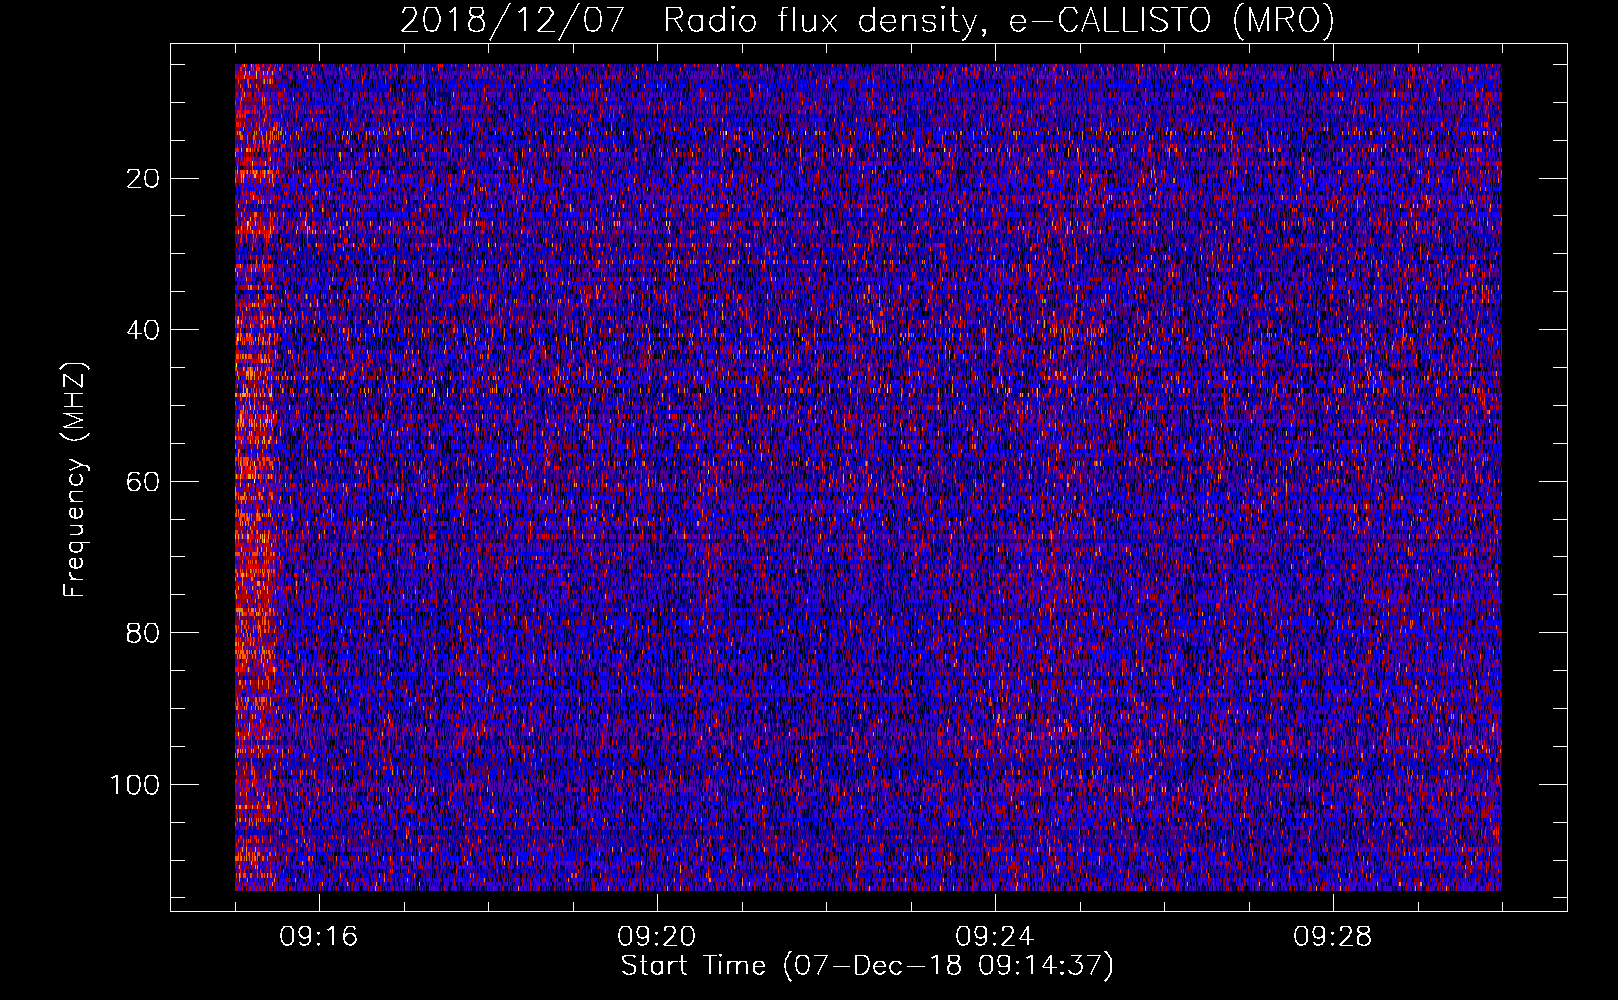Click the 09:24 time tick label
Image resolution: width=1618 pixels, height=1000 pixels.
click(995, 937)
